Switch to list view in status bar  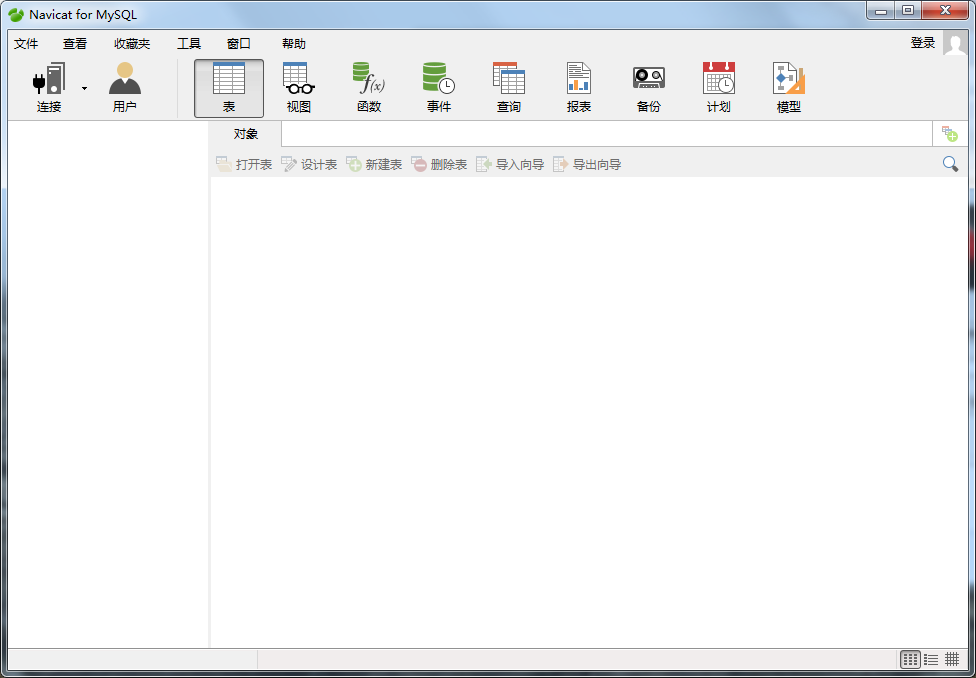point(931,659)
